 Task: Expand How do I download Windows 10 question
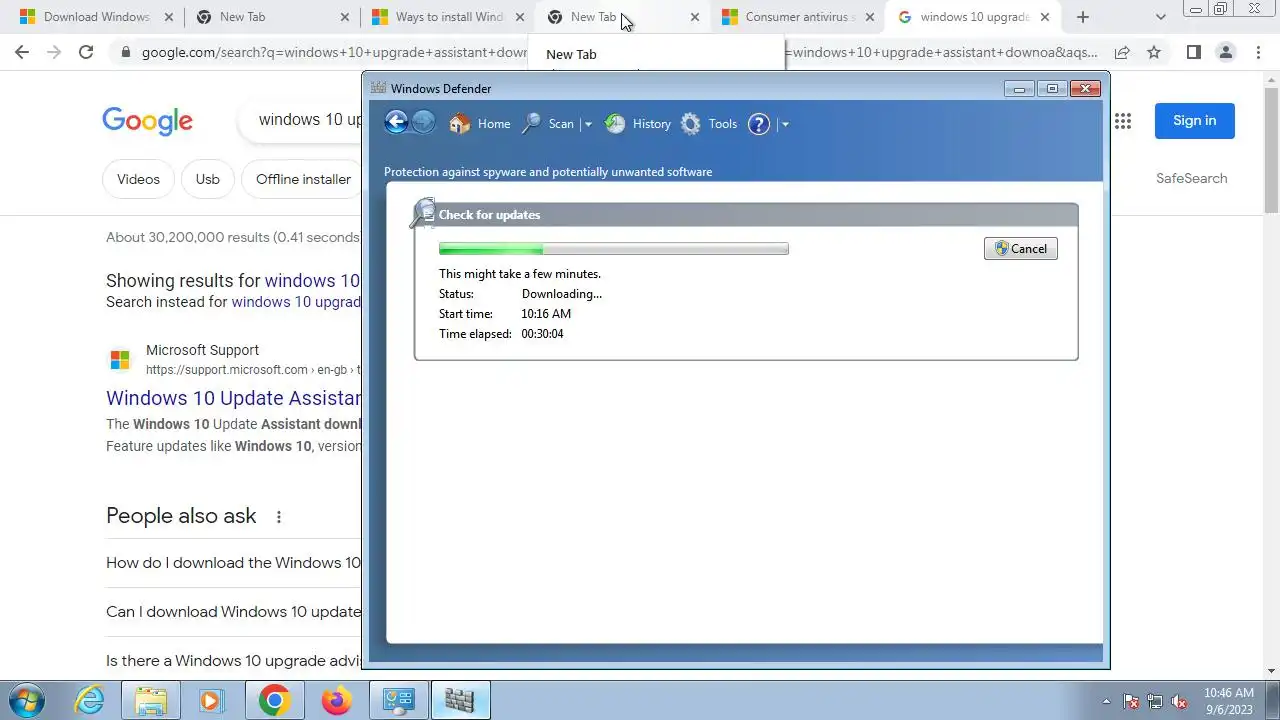pos(234,563)
